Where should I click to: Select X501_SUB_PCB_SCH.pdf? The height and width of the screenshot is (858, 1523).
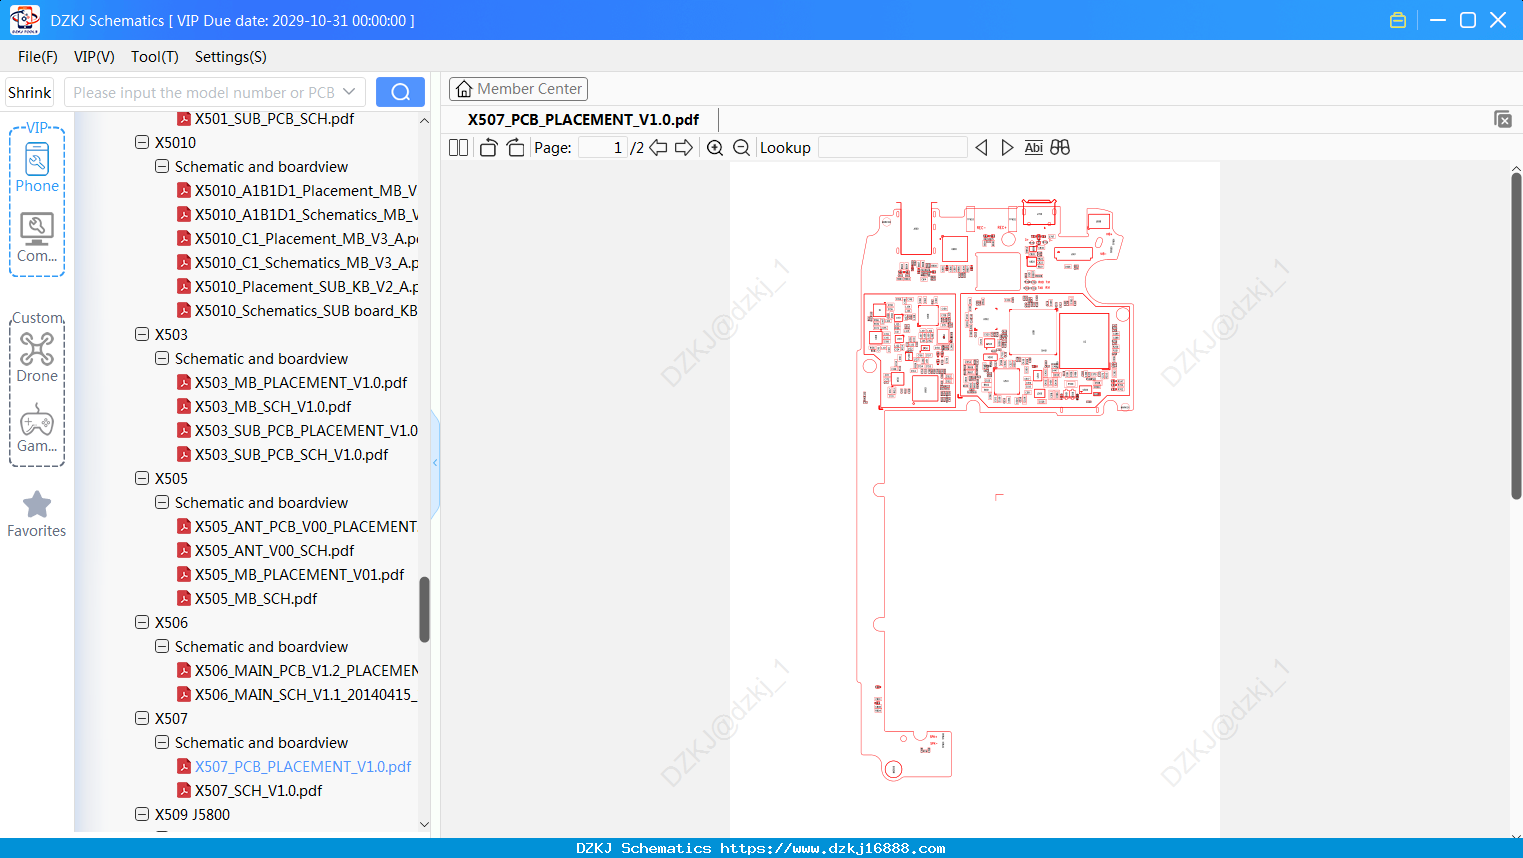click(266, 118)
